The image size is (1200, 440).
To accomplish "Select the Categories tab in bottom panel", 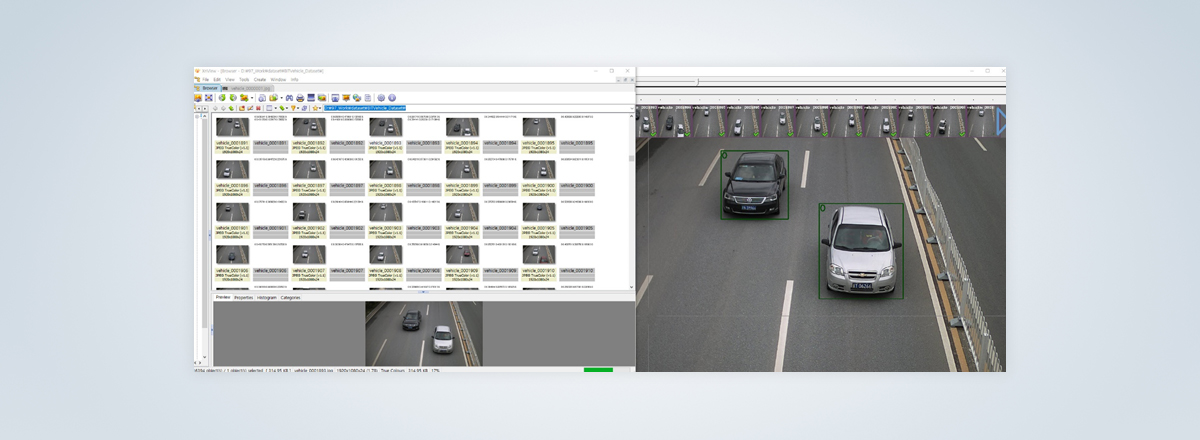I will [x=290, y=297].
